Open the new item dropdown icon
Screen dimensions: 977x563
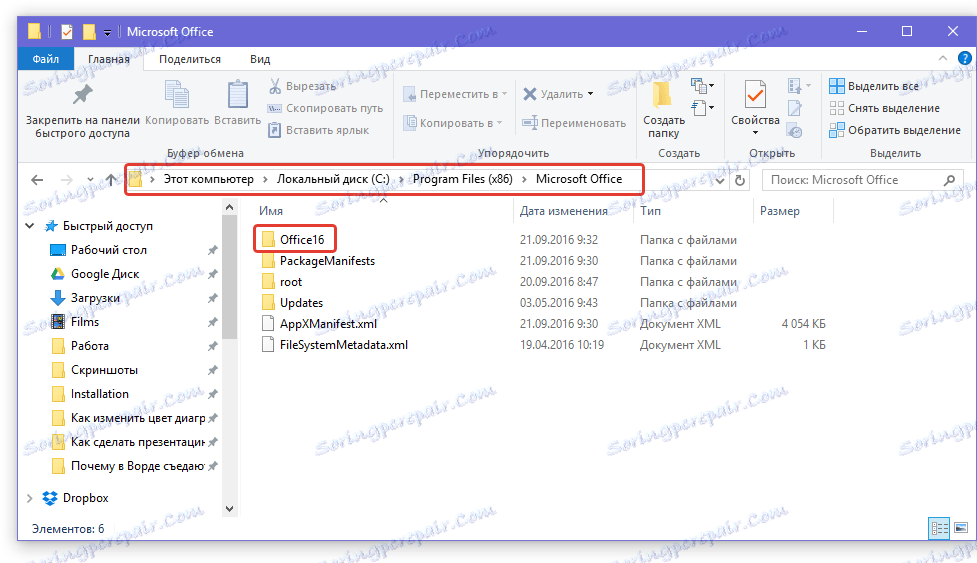point(702,85)
